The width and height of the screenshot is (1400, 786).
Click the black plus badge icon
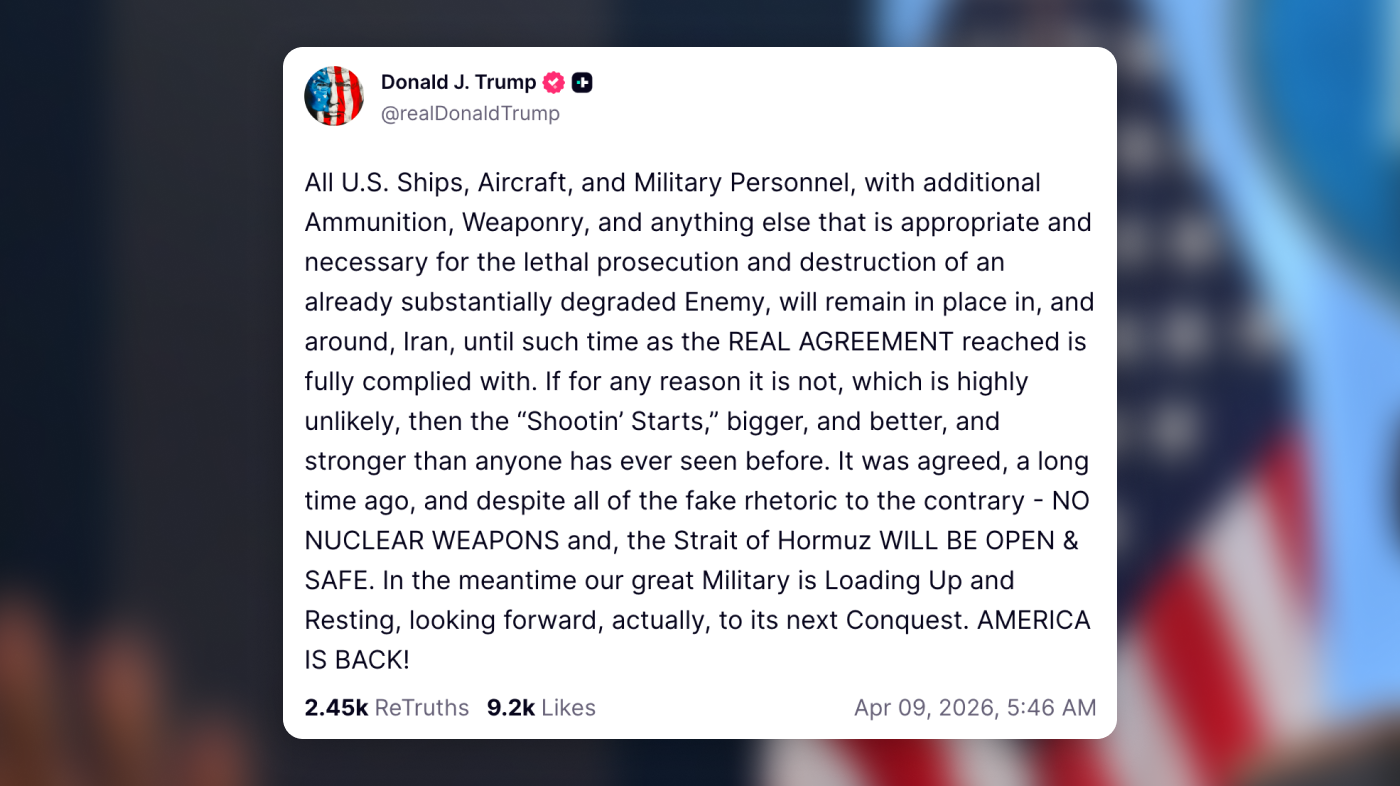582,83
